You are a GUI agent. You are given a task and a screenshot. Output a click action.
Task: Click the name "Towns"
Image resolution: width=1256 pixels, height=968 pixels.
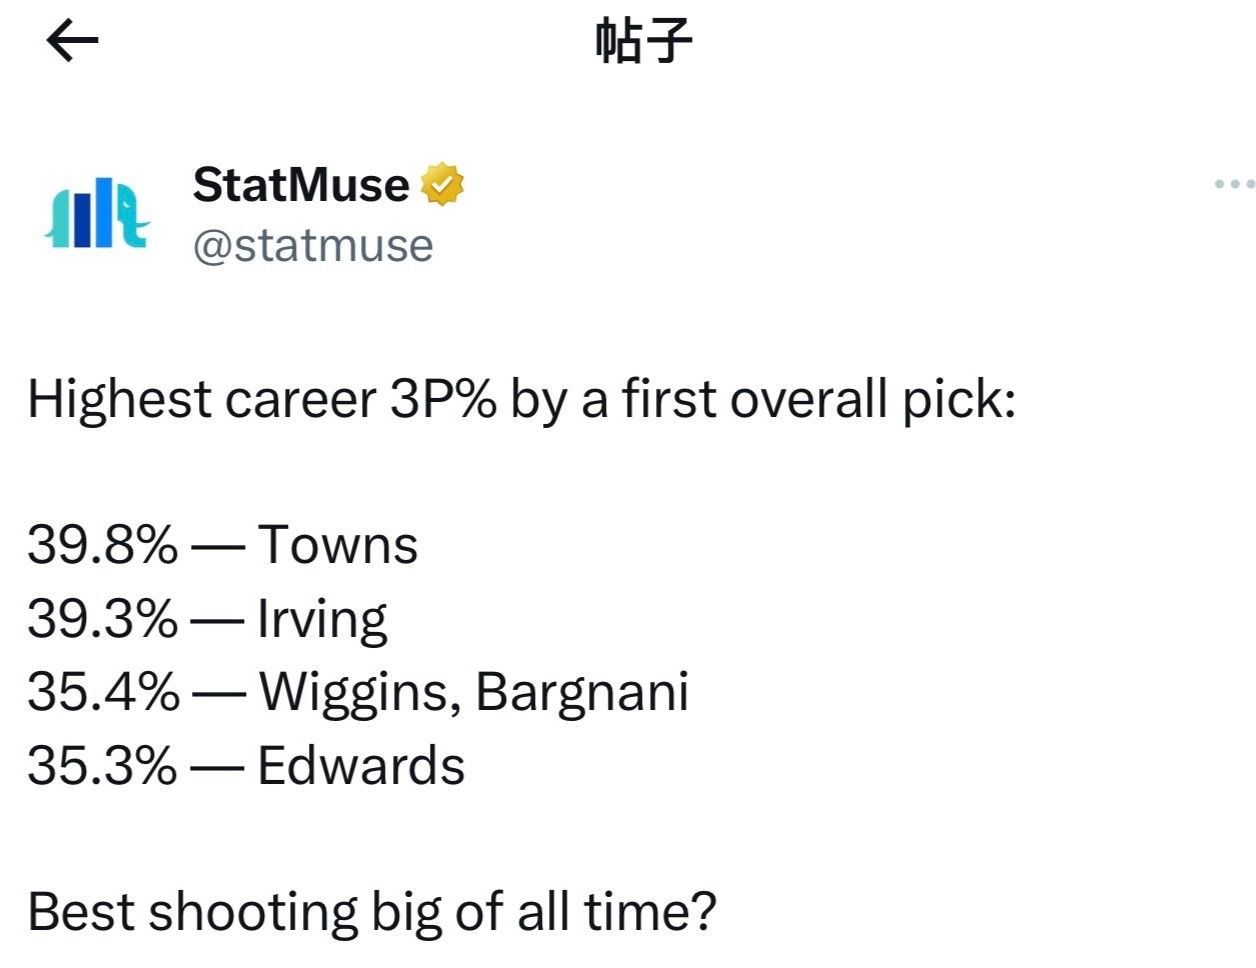tap(338, 545)
